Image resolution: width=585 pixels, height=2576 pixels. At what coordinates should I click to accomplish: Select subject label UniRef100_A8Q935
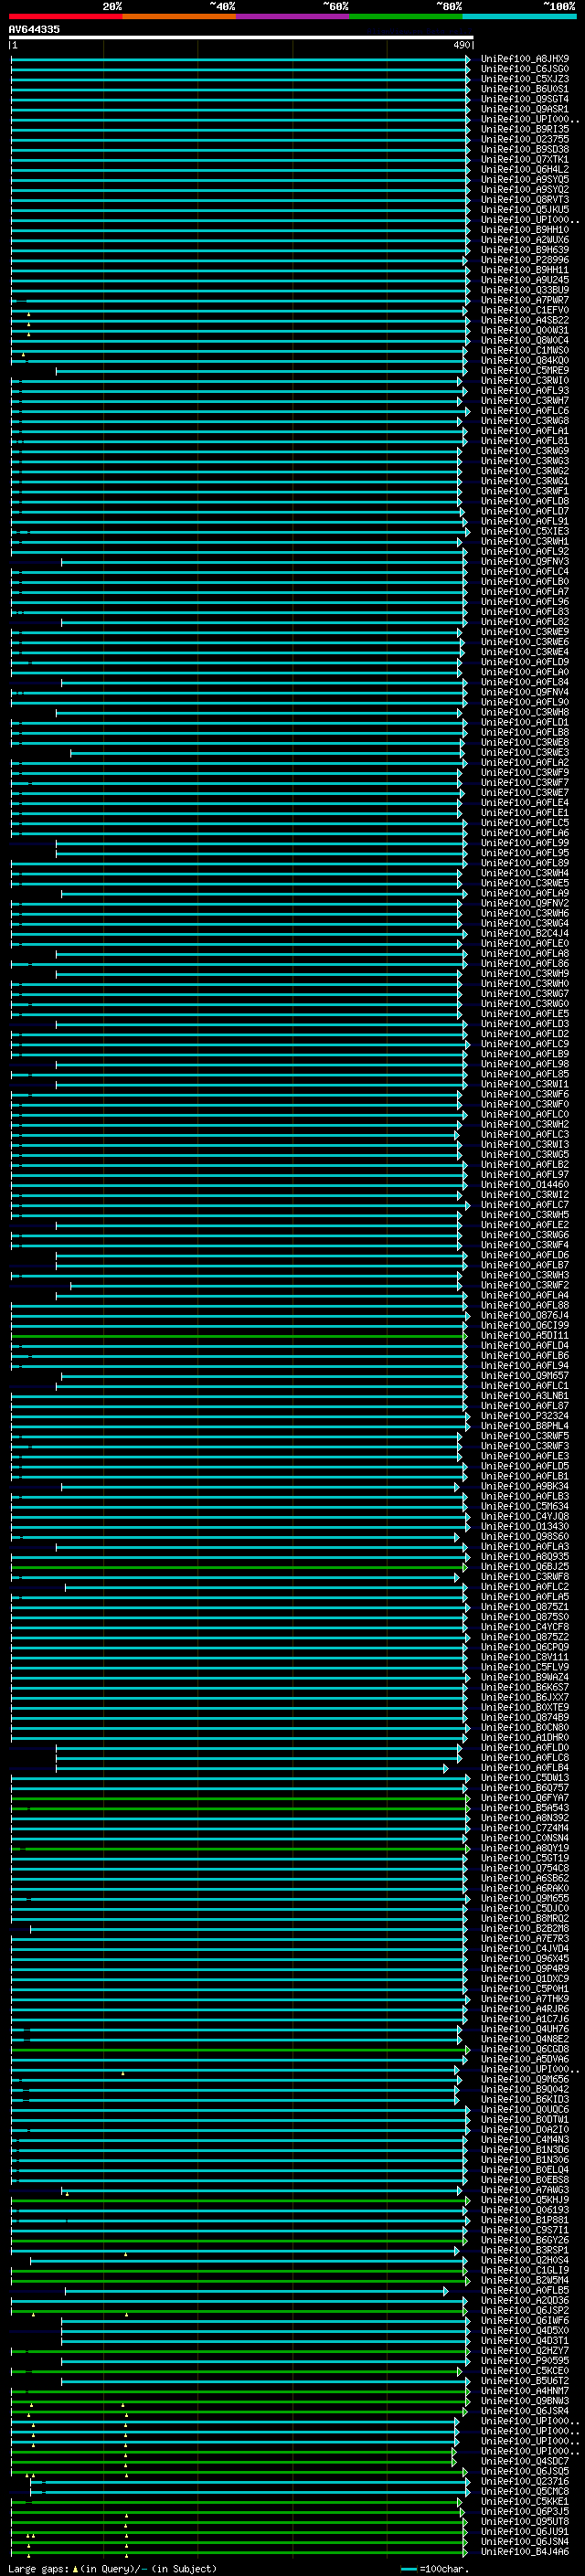[525, 1556]
